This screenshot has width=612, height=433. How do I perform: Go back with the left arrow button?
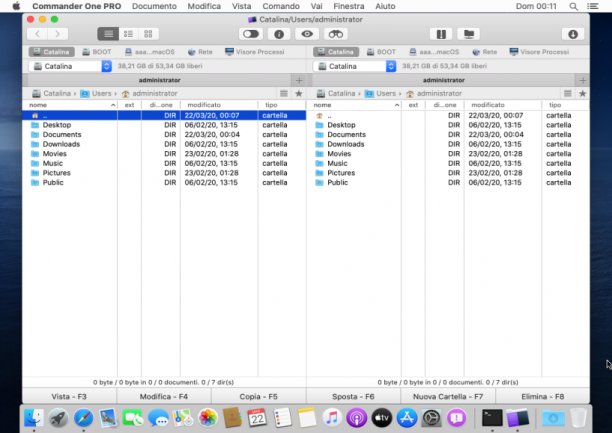[37, 34]
